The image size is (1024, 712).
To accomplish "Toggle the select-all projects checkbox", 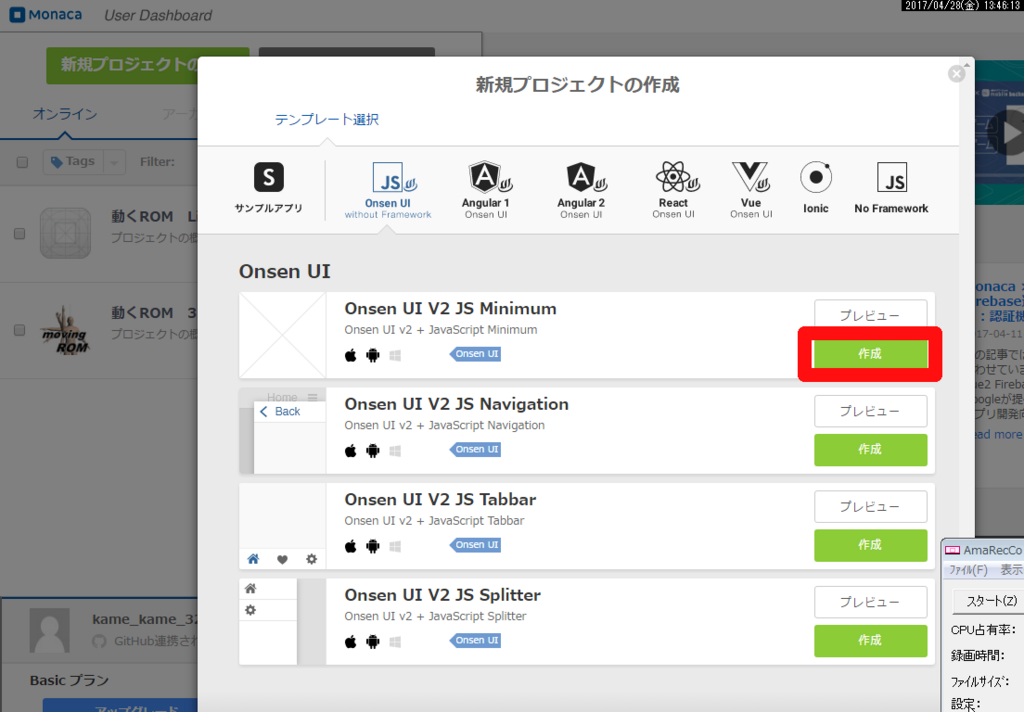I will (x=22, y=162).
